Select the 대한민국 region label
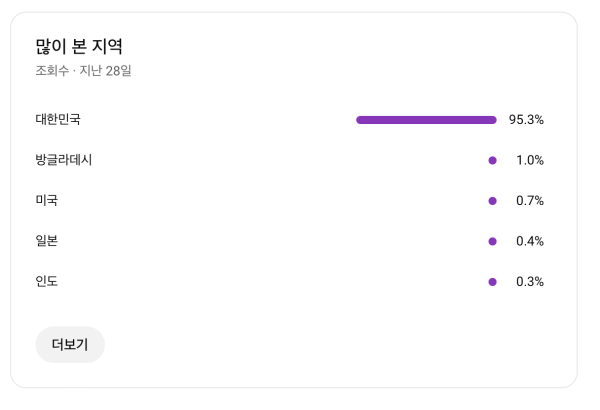 pyautogui.click(x=58, y=120)
